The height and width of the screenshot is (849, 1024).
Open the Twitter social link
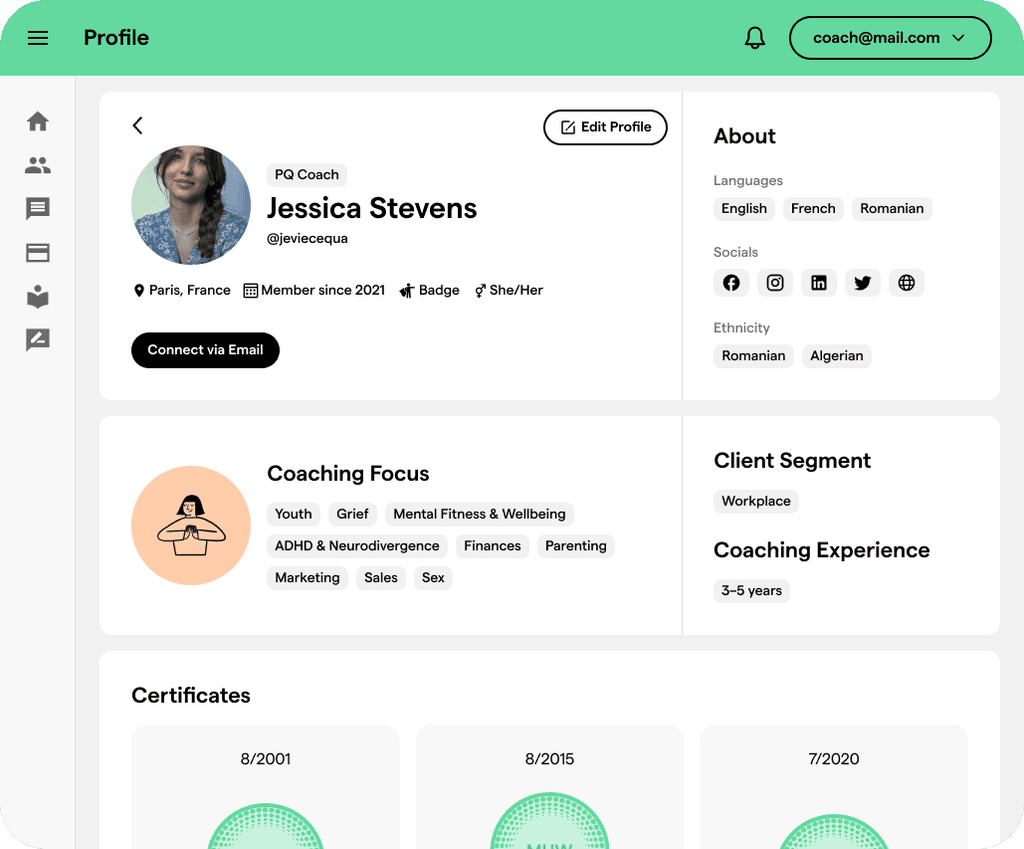click(862, 283)
